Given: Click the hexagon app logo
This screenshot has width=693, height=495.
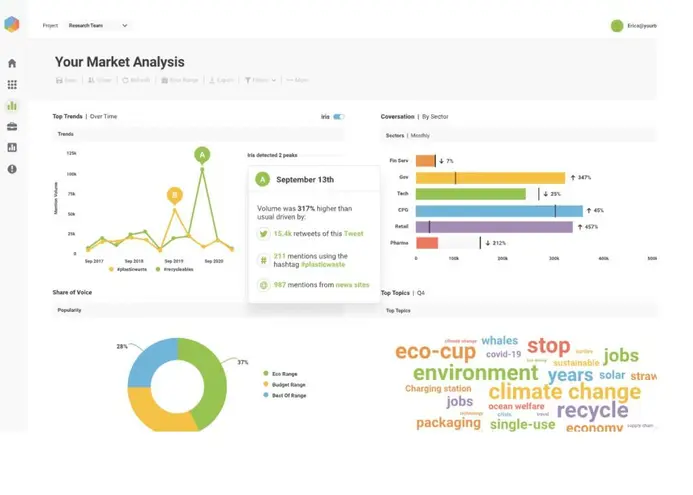Looking at the screenshot, I should [x=12, y=25].
